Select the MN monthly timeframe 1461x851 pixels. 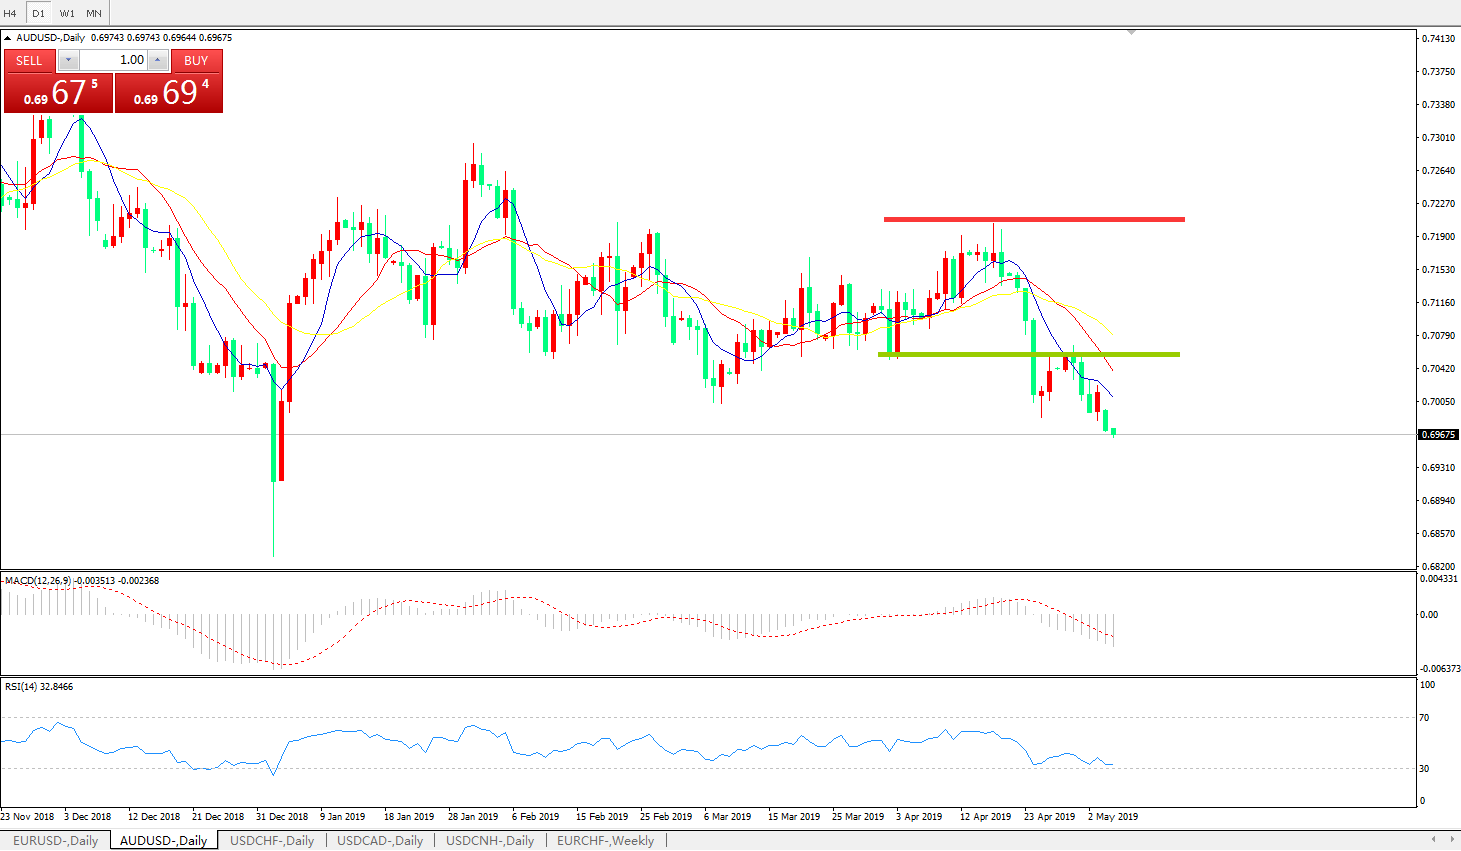pyautogui.click(x=94, y=13)
